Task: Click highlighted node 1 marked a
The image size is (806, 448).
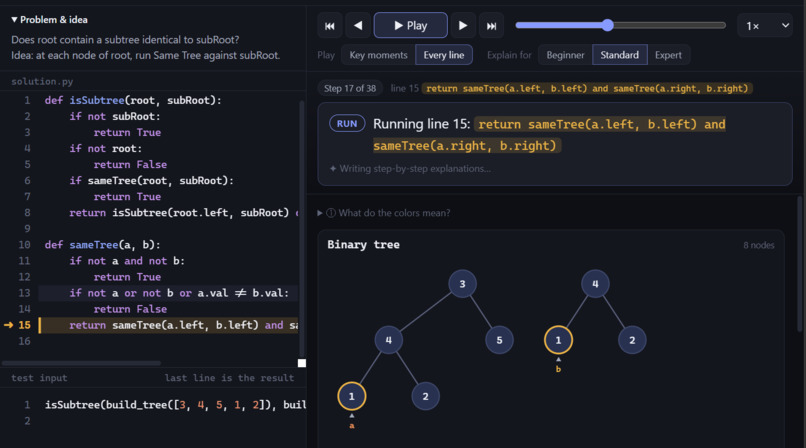Action: tap(352, 396)
